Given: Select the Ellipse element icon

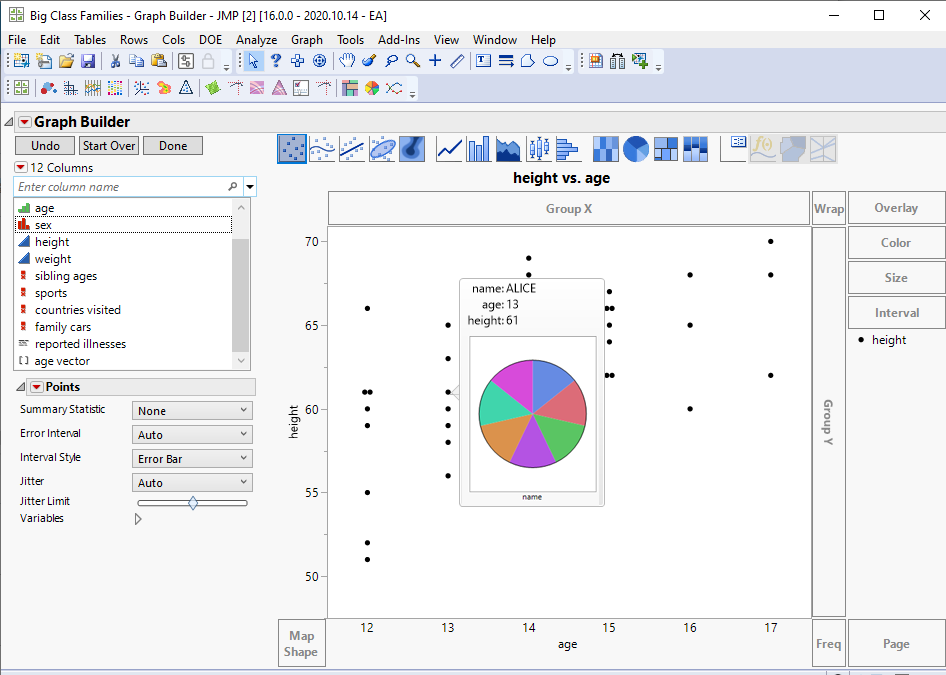Looking at the screenshot, I should pyautogui.click(x=382, y=149).
